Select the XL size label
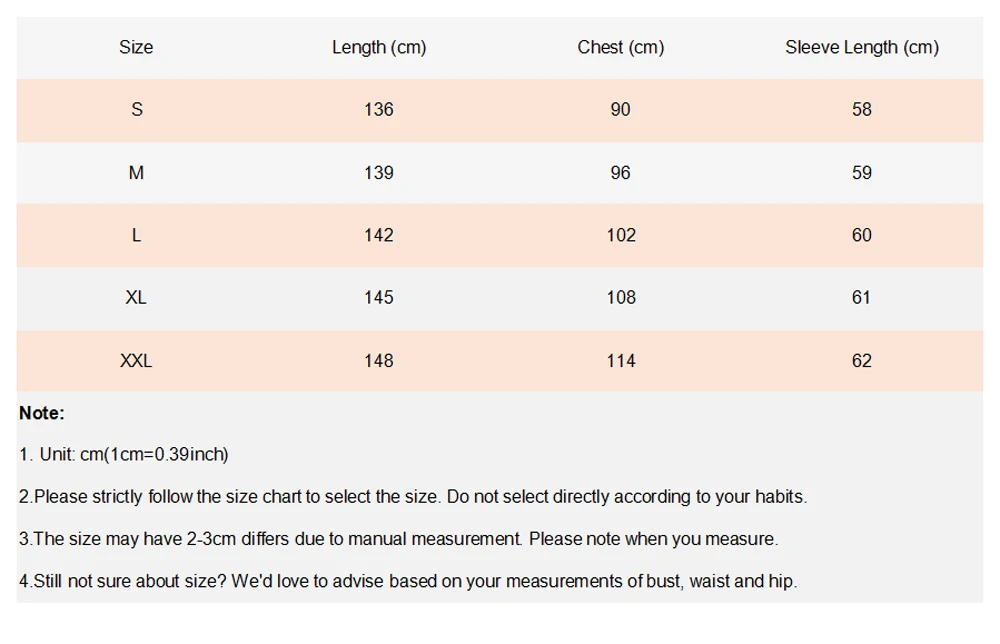Image resolution: width=1000 pixels, height=644 pixels. 136,298
